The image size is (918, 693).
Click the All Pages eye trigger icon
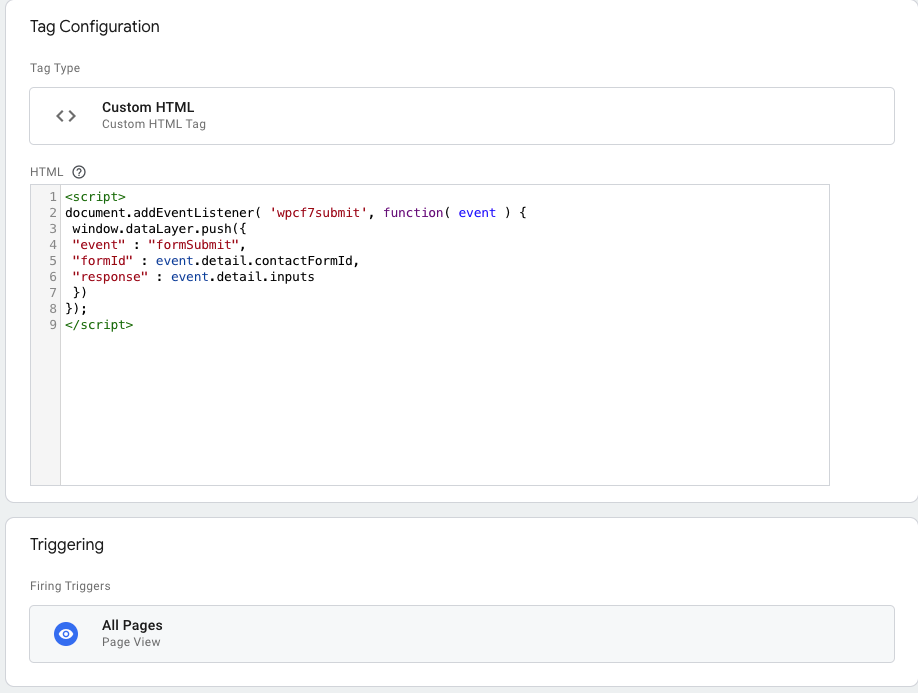tap(66, 634)
